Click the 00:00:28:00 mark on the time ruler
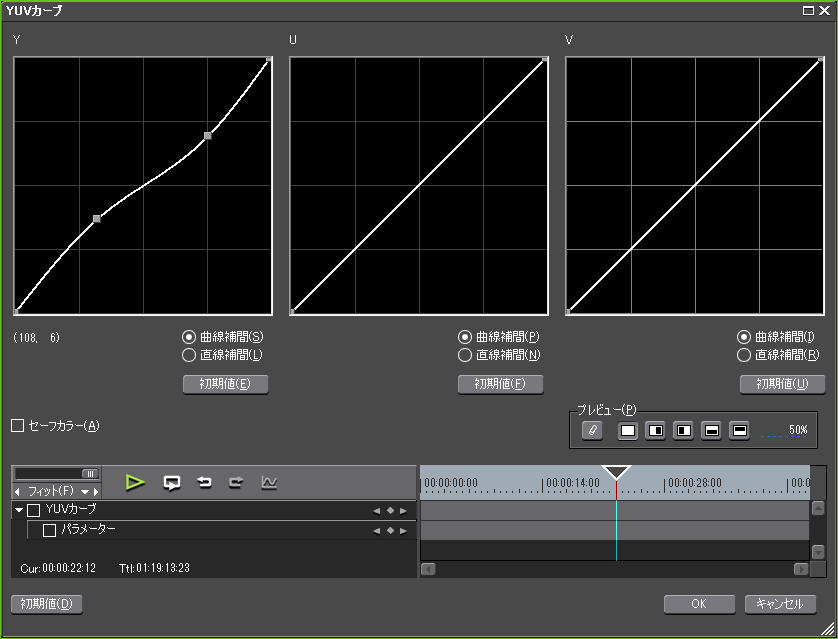Image resolution: width=838 pixels, height=639 pixels. click(x=695, y=483)
